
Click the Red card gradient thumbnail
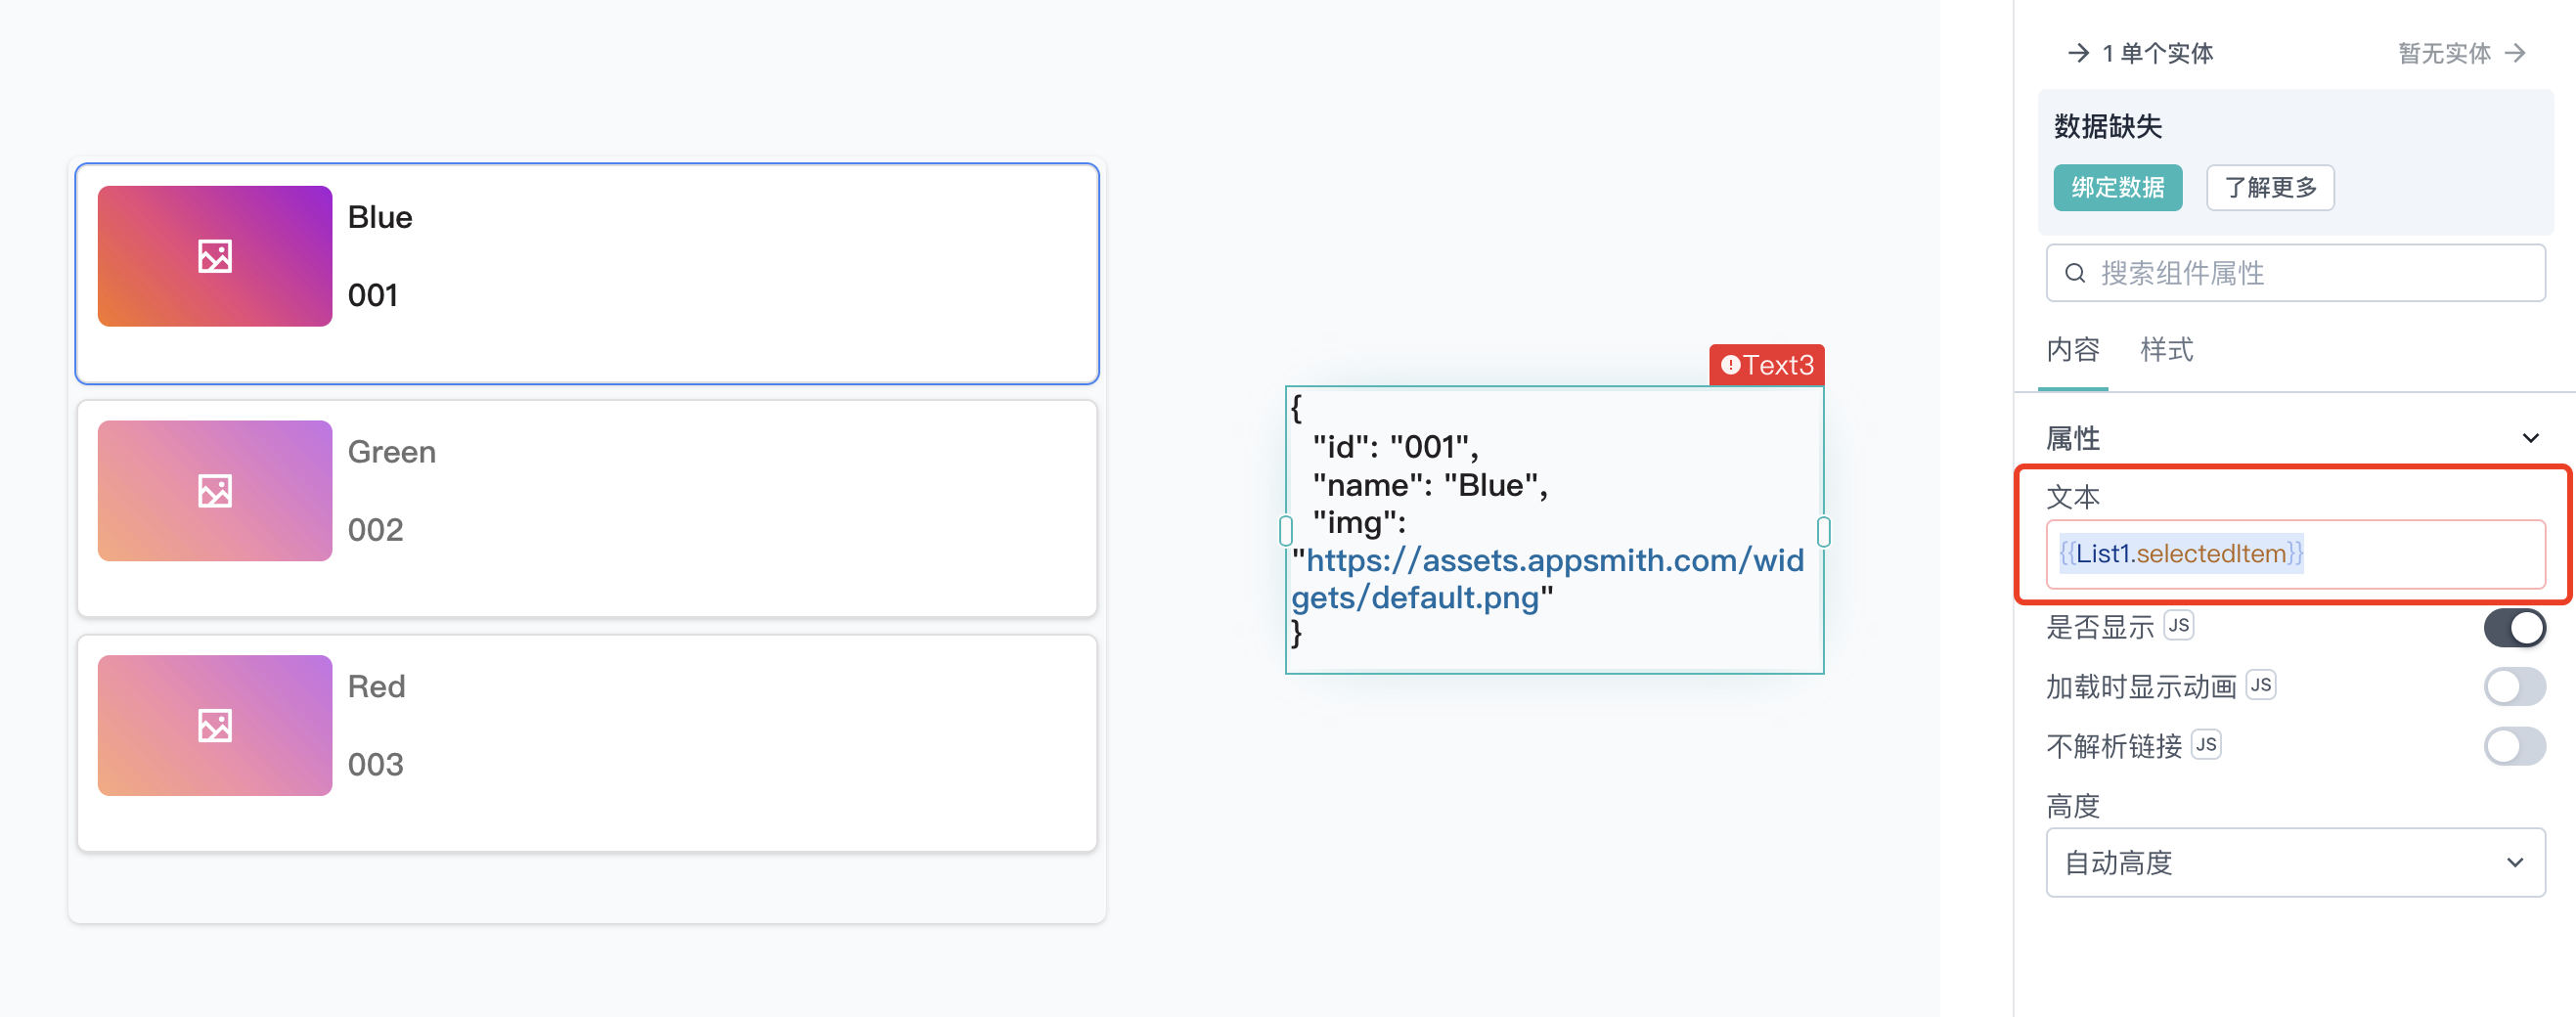(x=215, y=725)
